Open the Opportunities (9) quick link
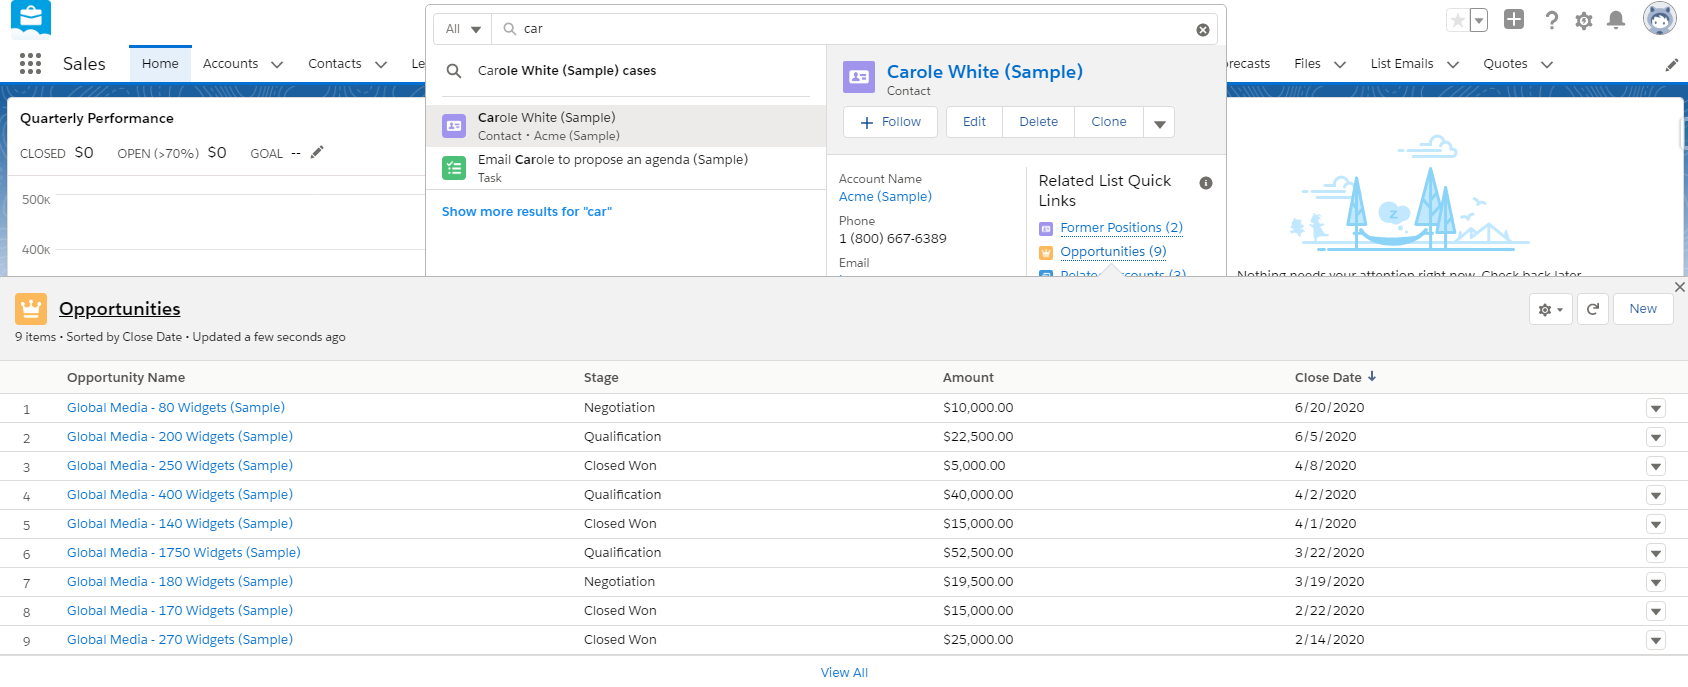This screenshot has height=687, width=1688. click(1113, 252)
